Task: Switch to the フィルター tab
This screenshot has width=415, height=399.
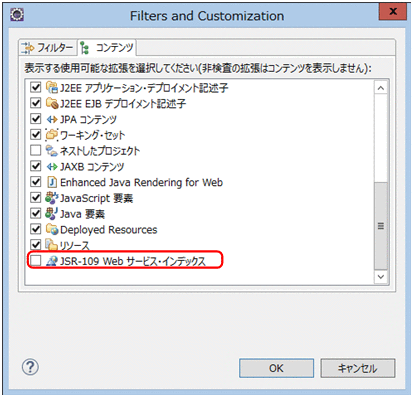Action: (48, 48)
